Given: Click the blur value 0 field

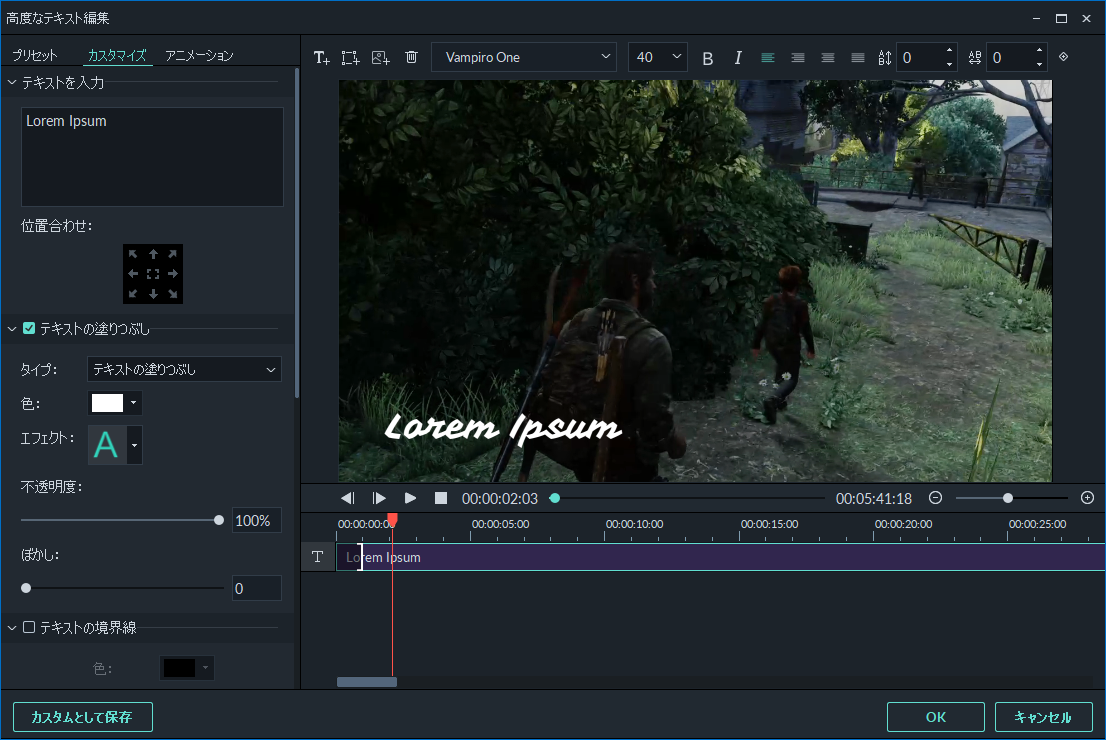Looking at the screenshot, I should [x=257, y=588].
